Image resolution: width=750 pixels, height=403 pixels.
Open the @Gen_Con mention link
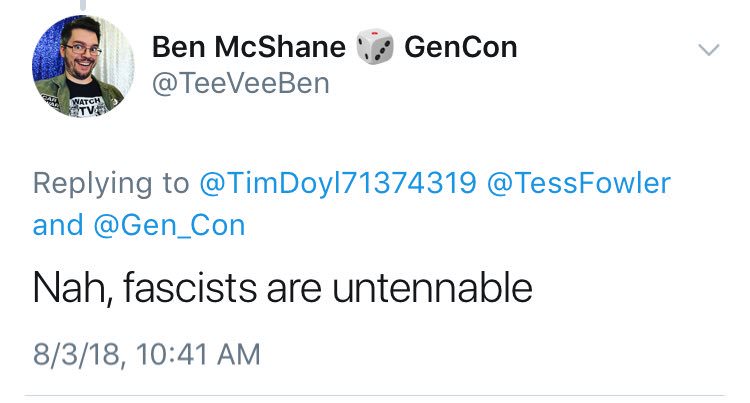169,226
